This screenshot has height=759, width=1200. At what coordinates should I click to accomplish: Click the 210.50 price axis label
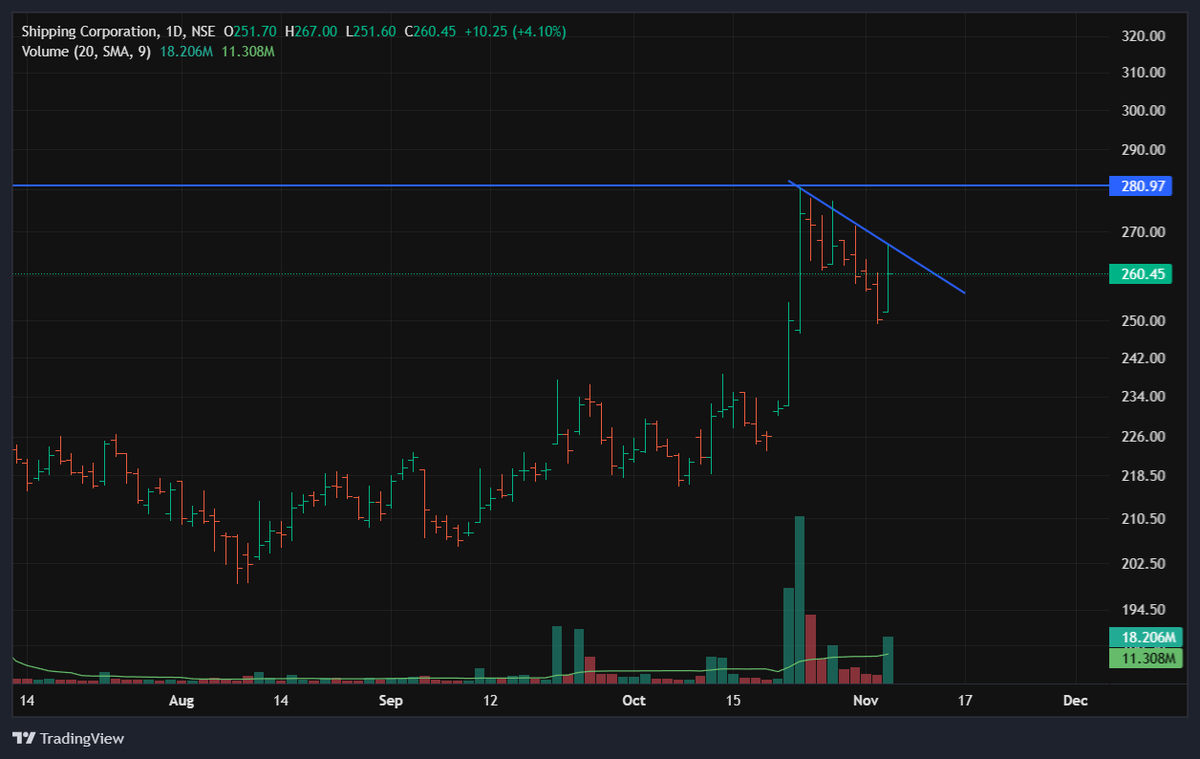tap(1144, 519)
